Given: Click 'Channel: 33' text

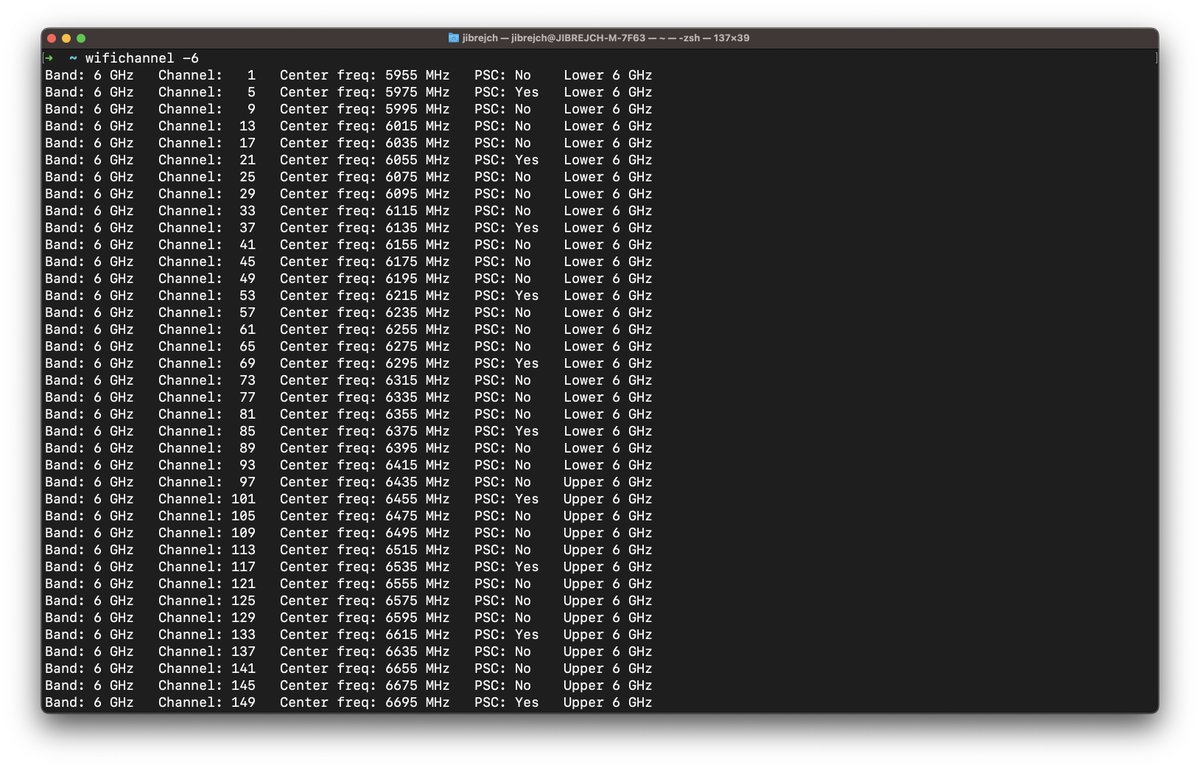Looking at the screenshot, I should [x=206, y=211].
